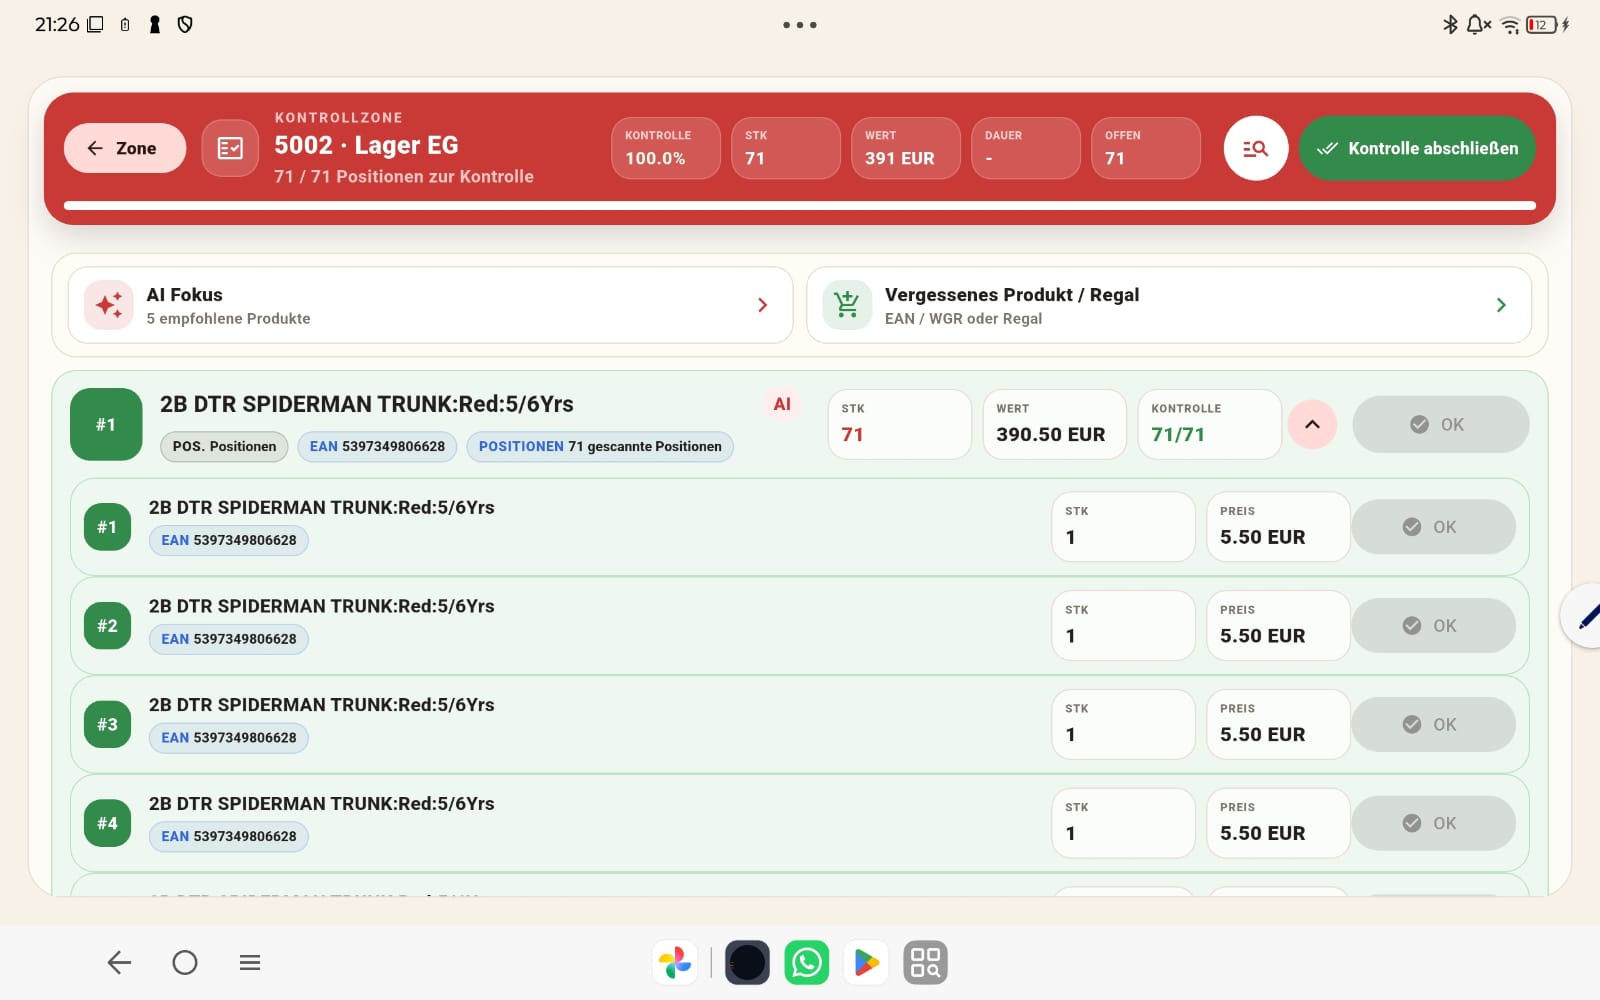Select position #2 green badge
This screenshot has height=1000, width=1600.
click(107, 626)
